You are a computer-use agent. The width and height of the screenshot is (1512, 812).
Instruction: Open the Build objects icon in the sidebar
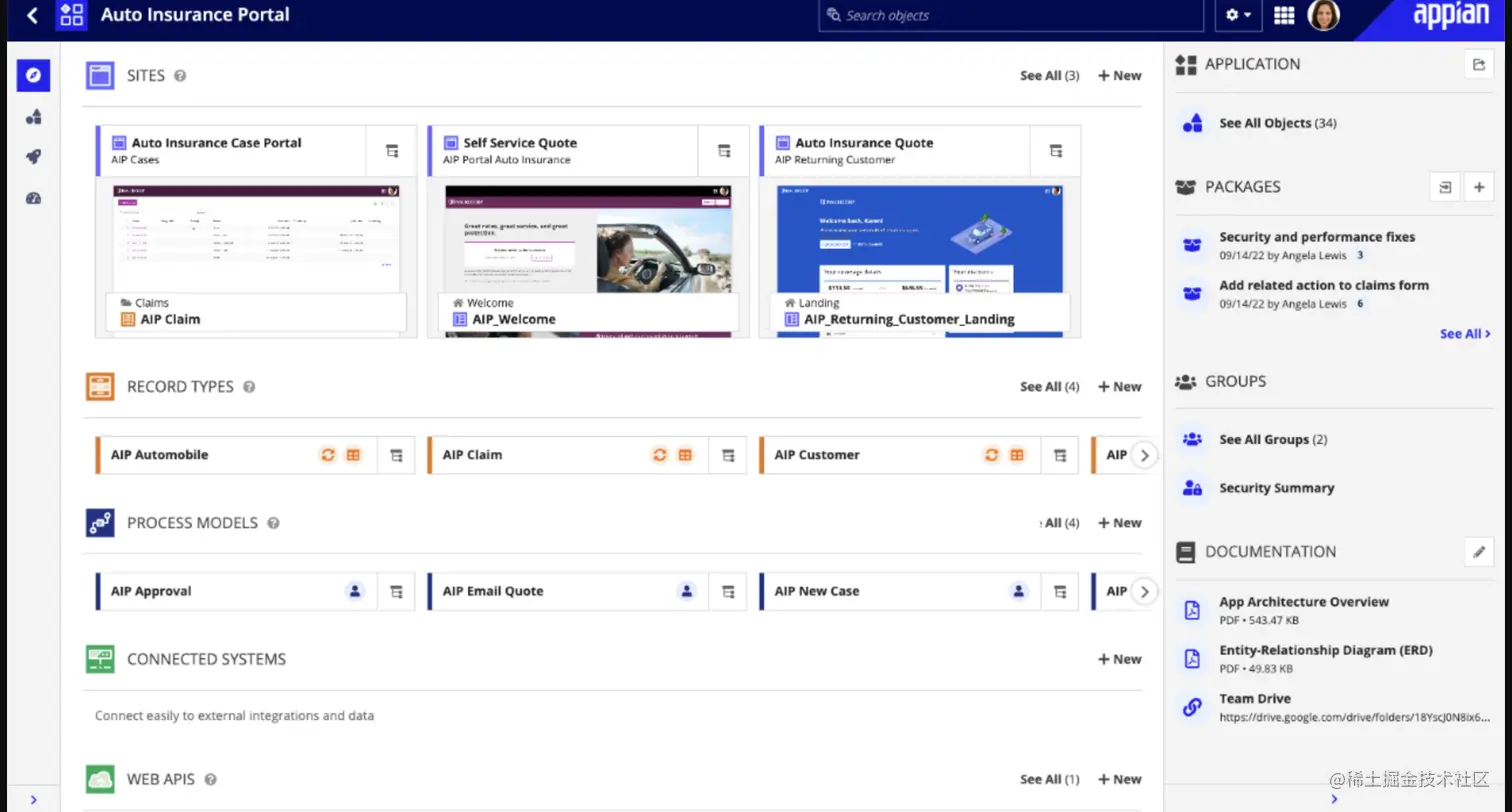coord(33,117)
